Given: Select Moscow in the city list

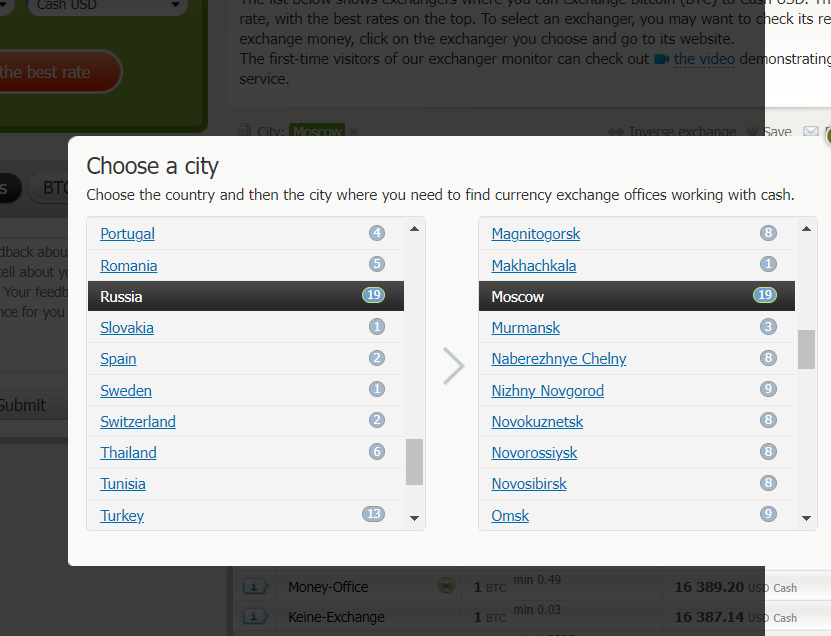Looking at the screenshot, I should pyautogui.click(x=518, y=297).
